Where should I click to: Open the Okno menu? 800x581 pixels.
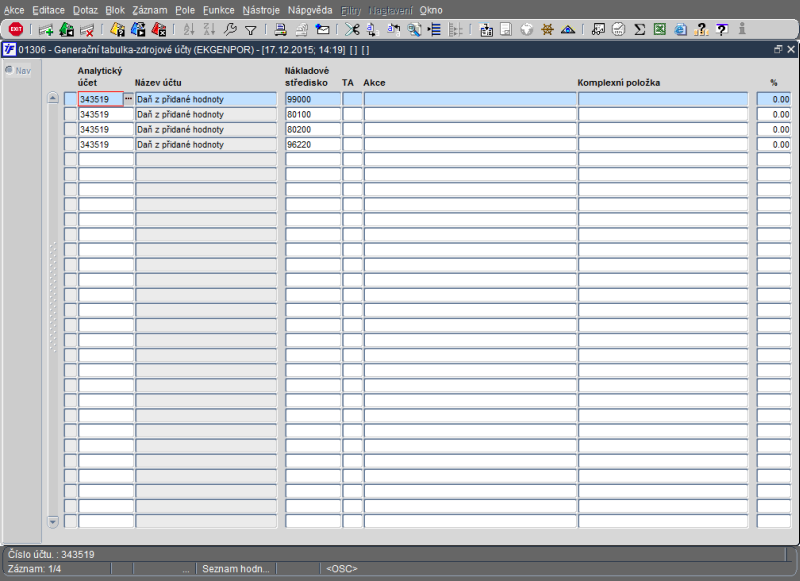pyautogui.click(x=431, y=10)
